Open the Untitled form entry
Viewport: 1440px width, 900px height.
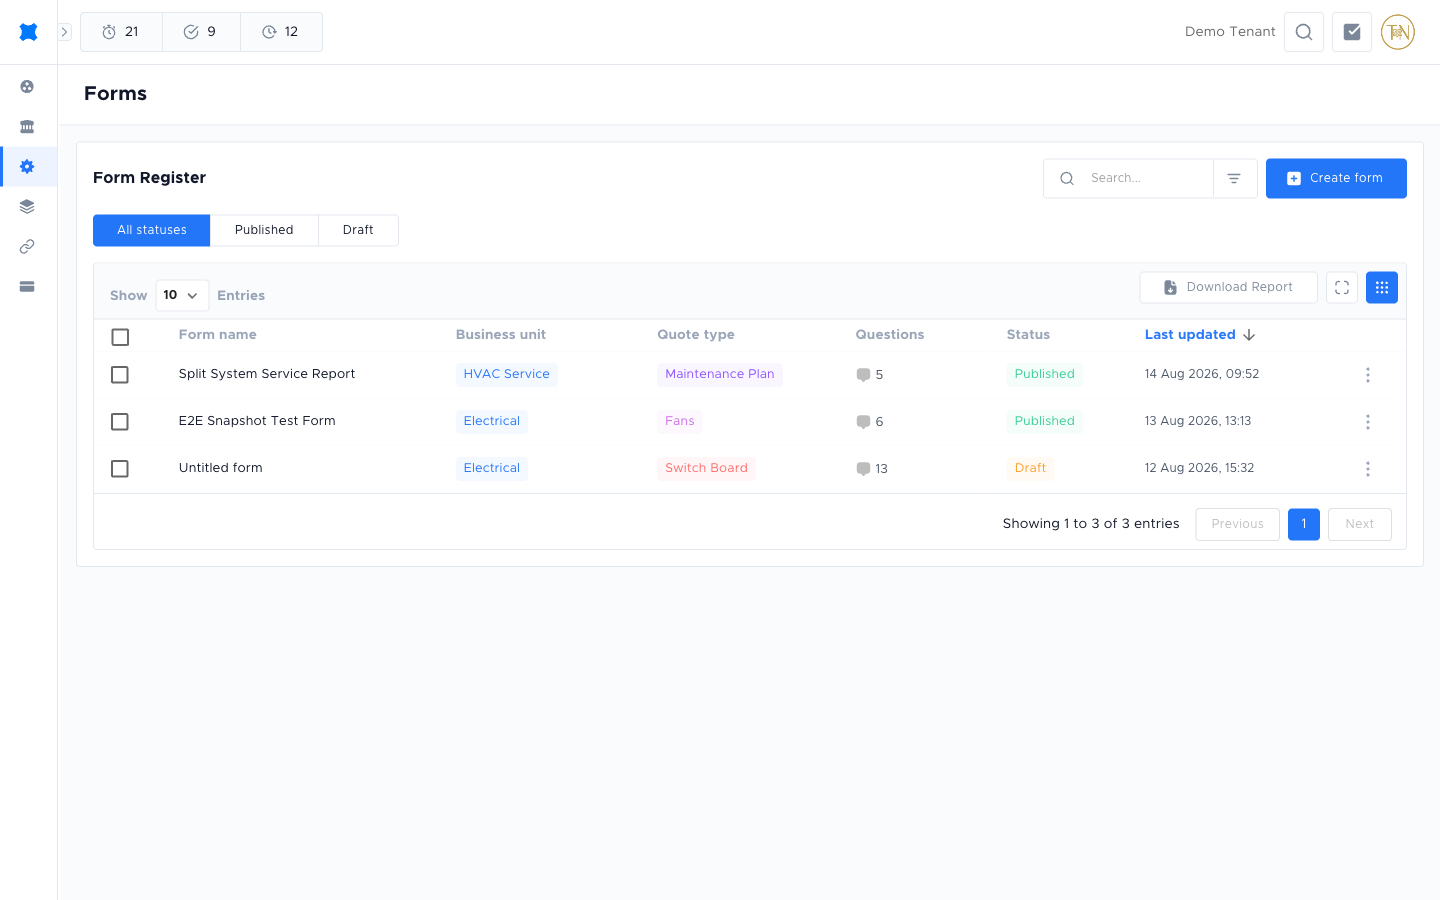tap(221, 468)
